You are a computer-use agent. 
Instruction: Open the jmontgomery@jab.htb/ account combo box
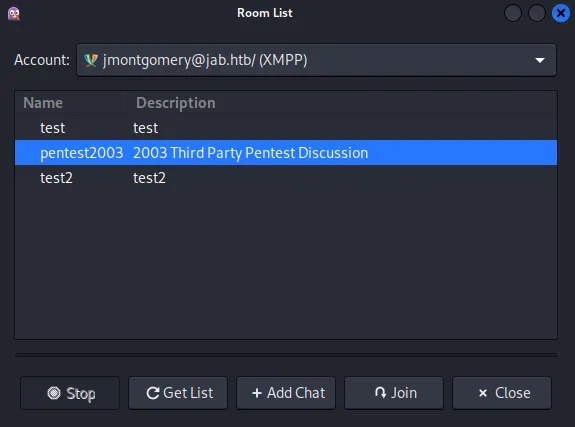point(316,60)
